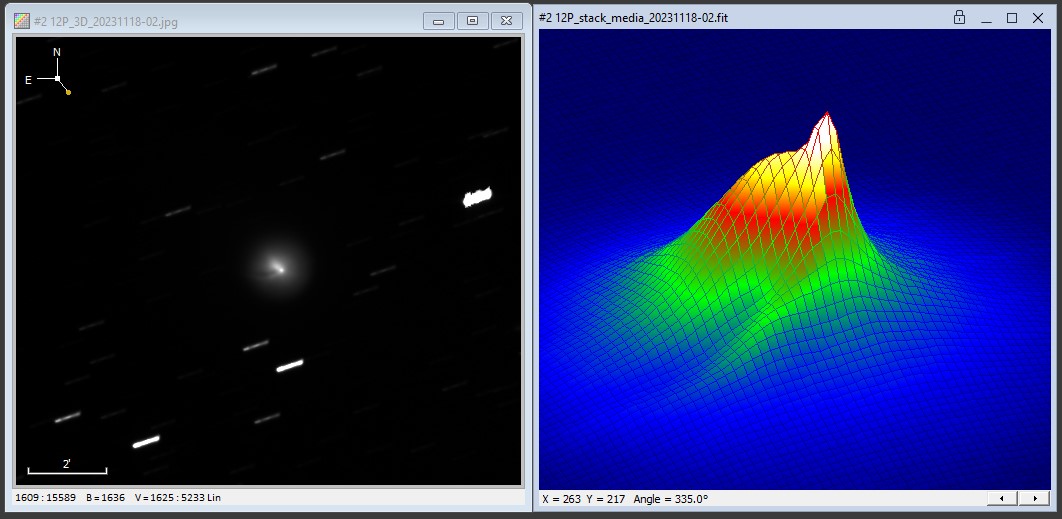Click the 2' scale bar in the image
1062x519 pixels.
pos(67,469)
